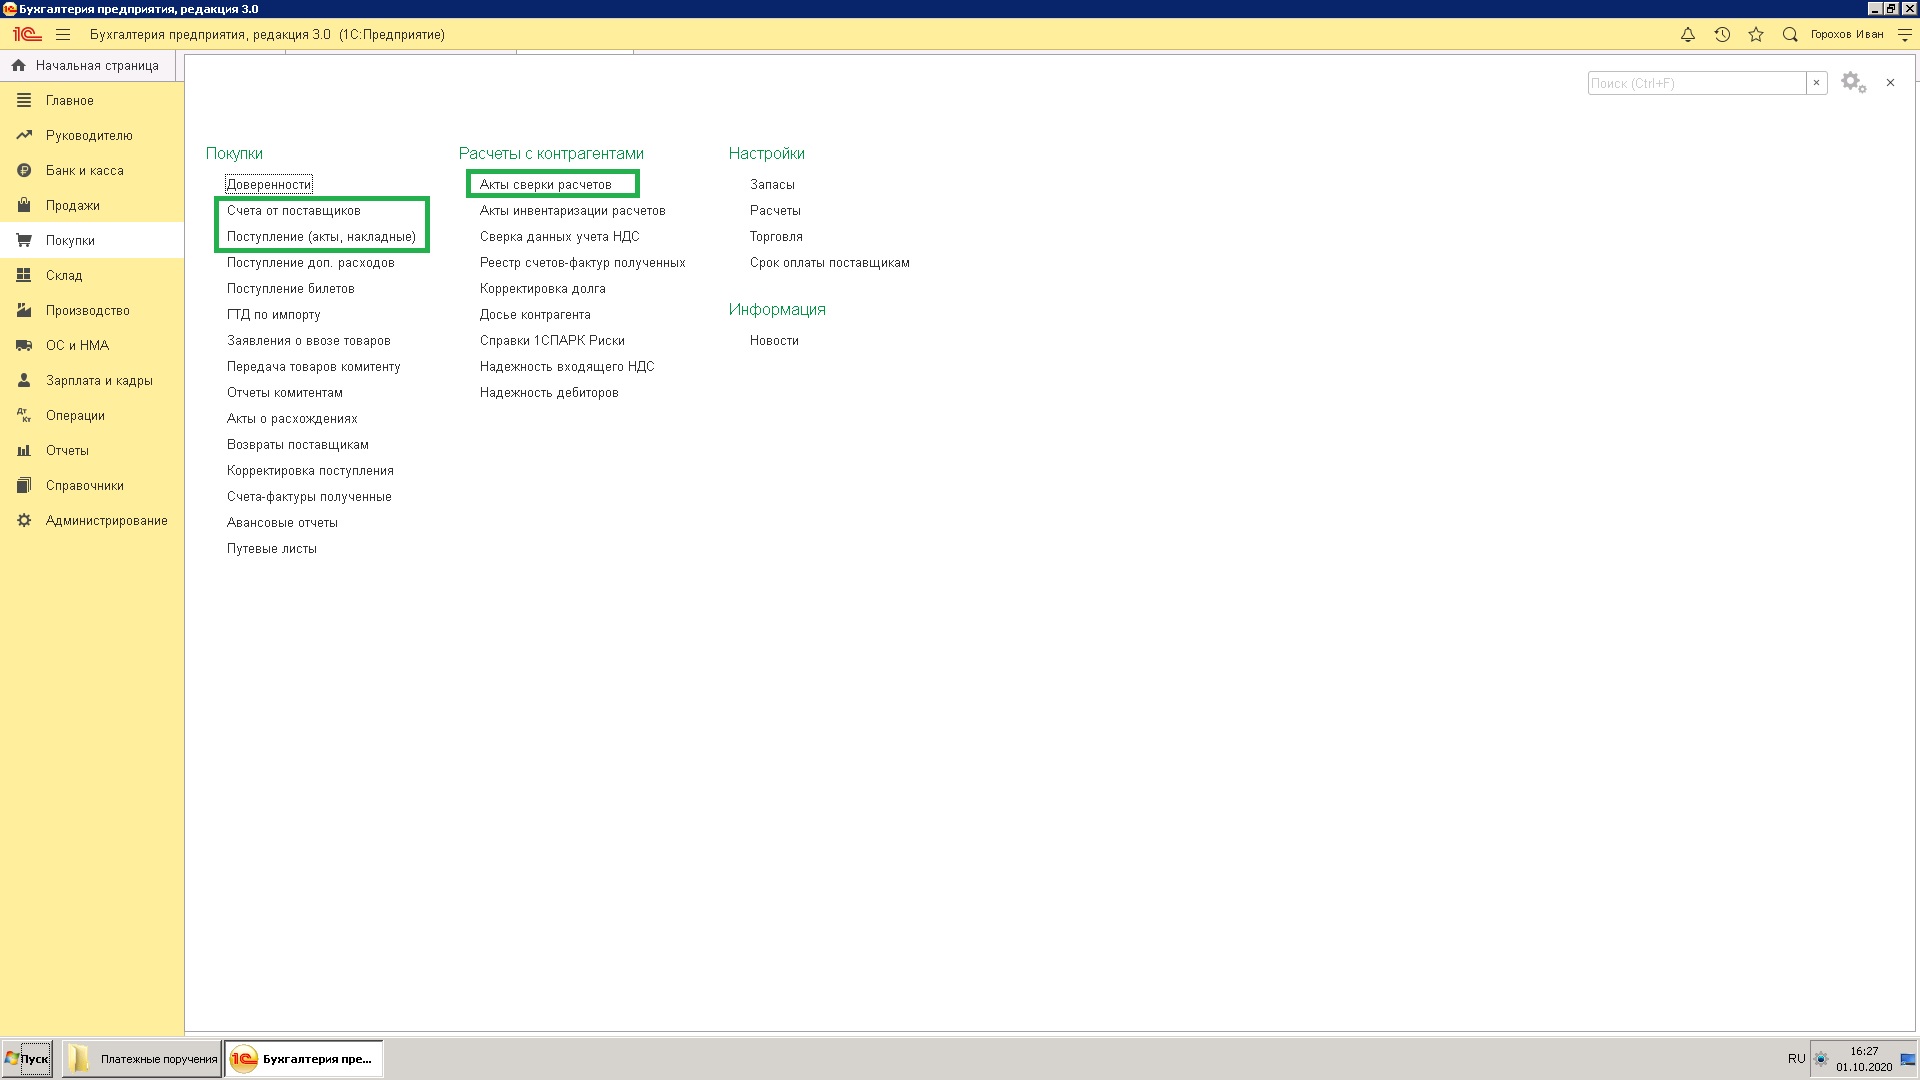Open the Зарплата и кадры section

click(x=99, y=381)
